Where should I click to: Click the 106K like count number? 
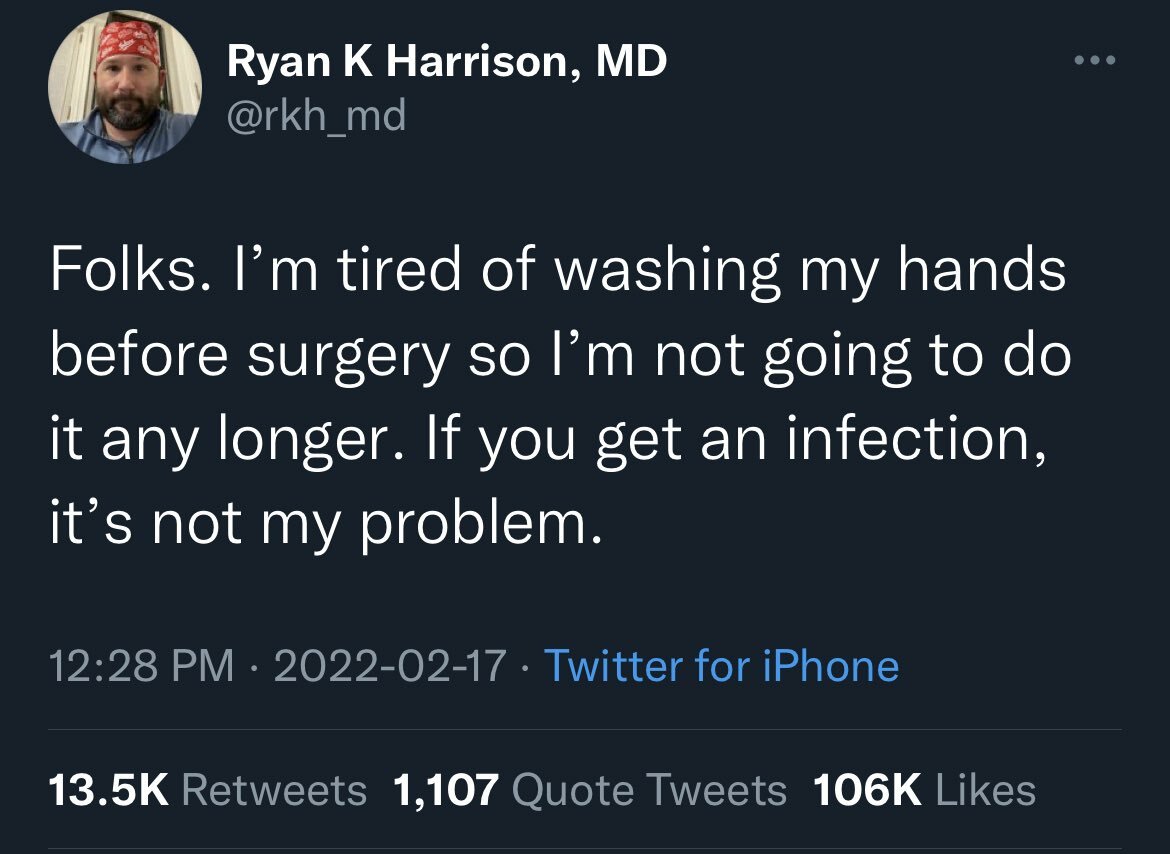(x=867, y=790)
